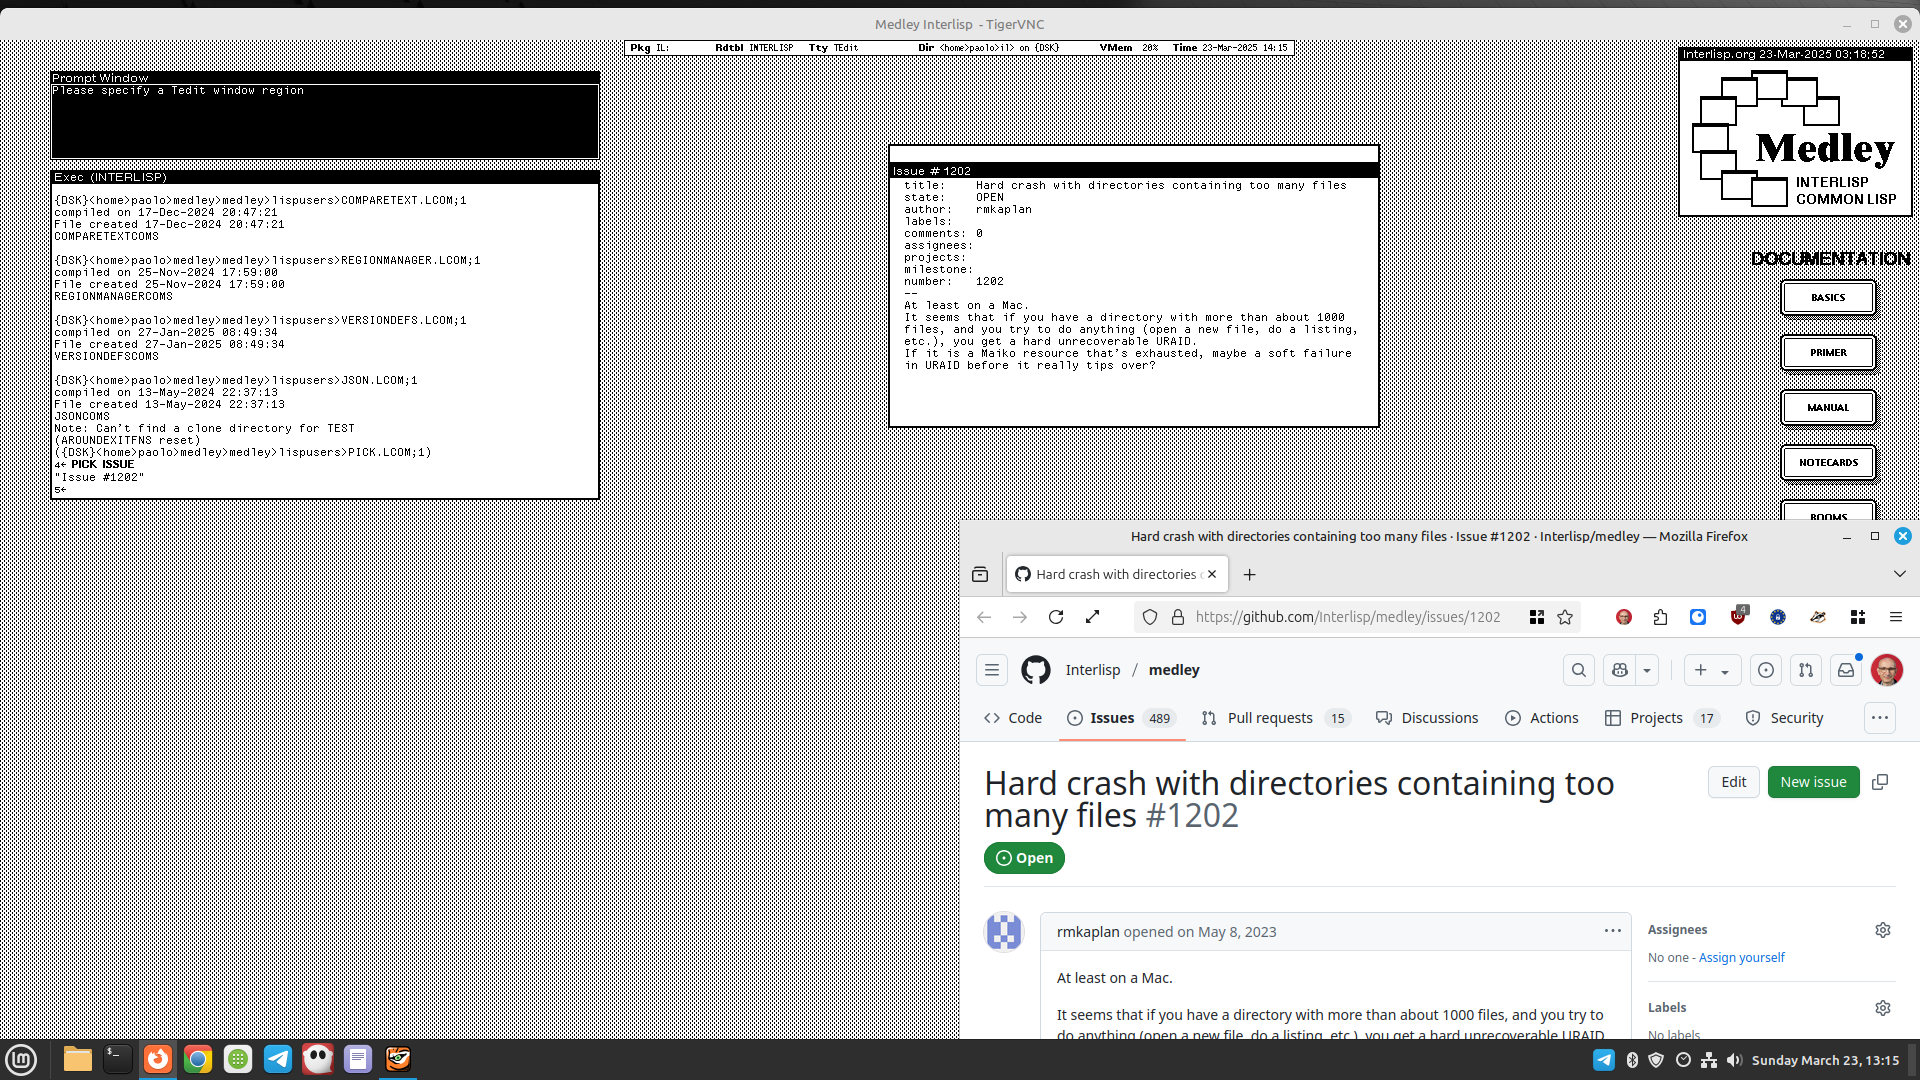1920x1080 pixels.
Task: Switch to the Pull requests tab
Action: 1275,718
